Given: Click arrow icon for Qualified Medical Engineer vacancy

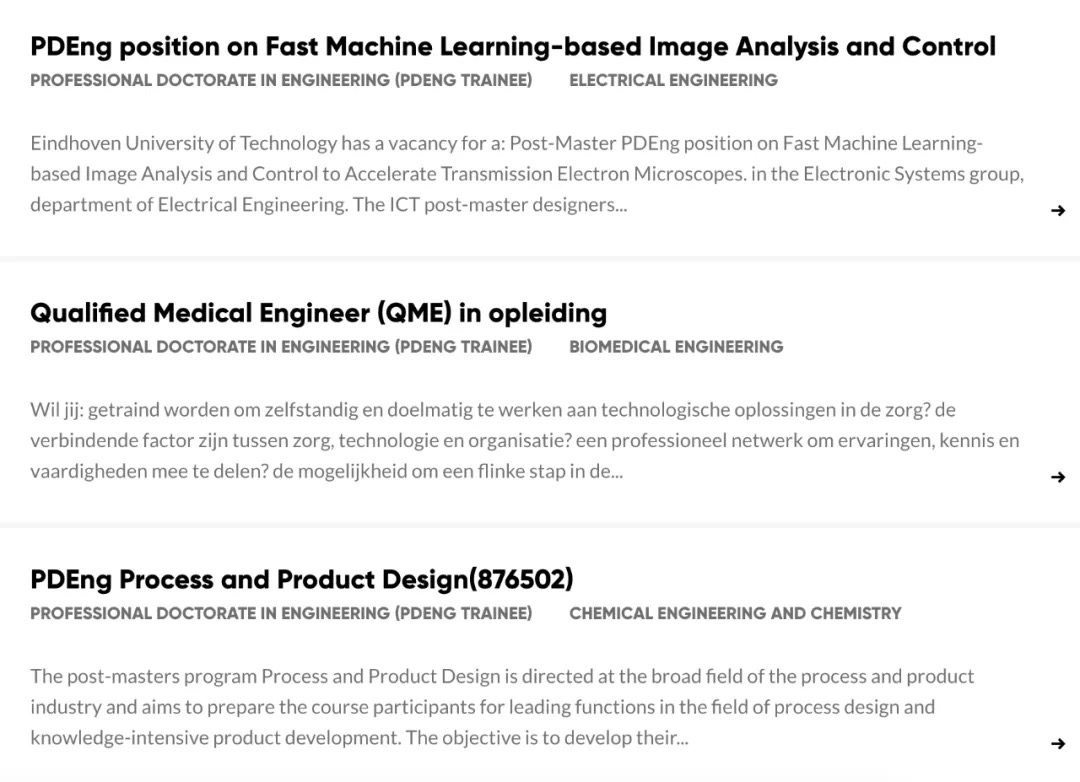Looking at the screenshot, I should pos(1058,477).
